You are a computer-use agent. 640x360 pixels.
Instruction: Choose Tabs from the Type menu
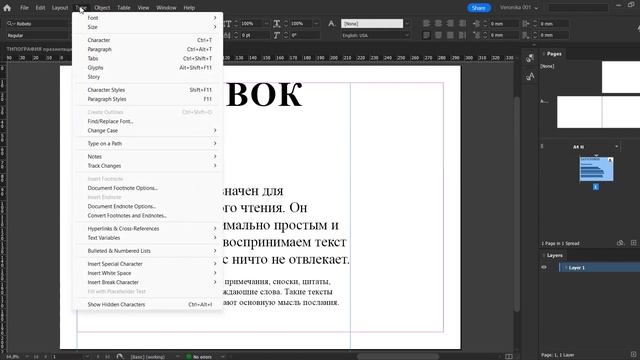pos(148,58)
